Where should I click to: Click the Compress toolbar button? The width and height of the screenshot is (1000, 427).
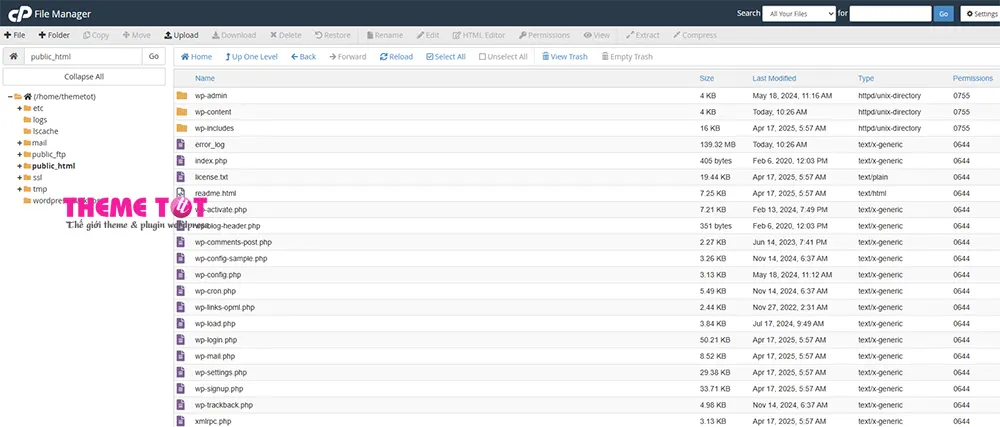695,35
